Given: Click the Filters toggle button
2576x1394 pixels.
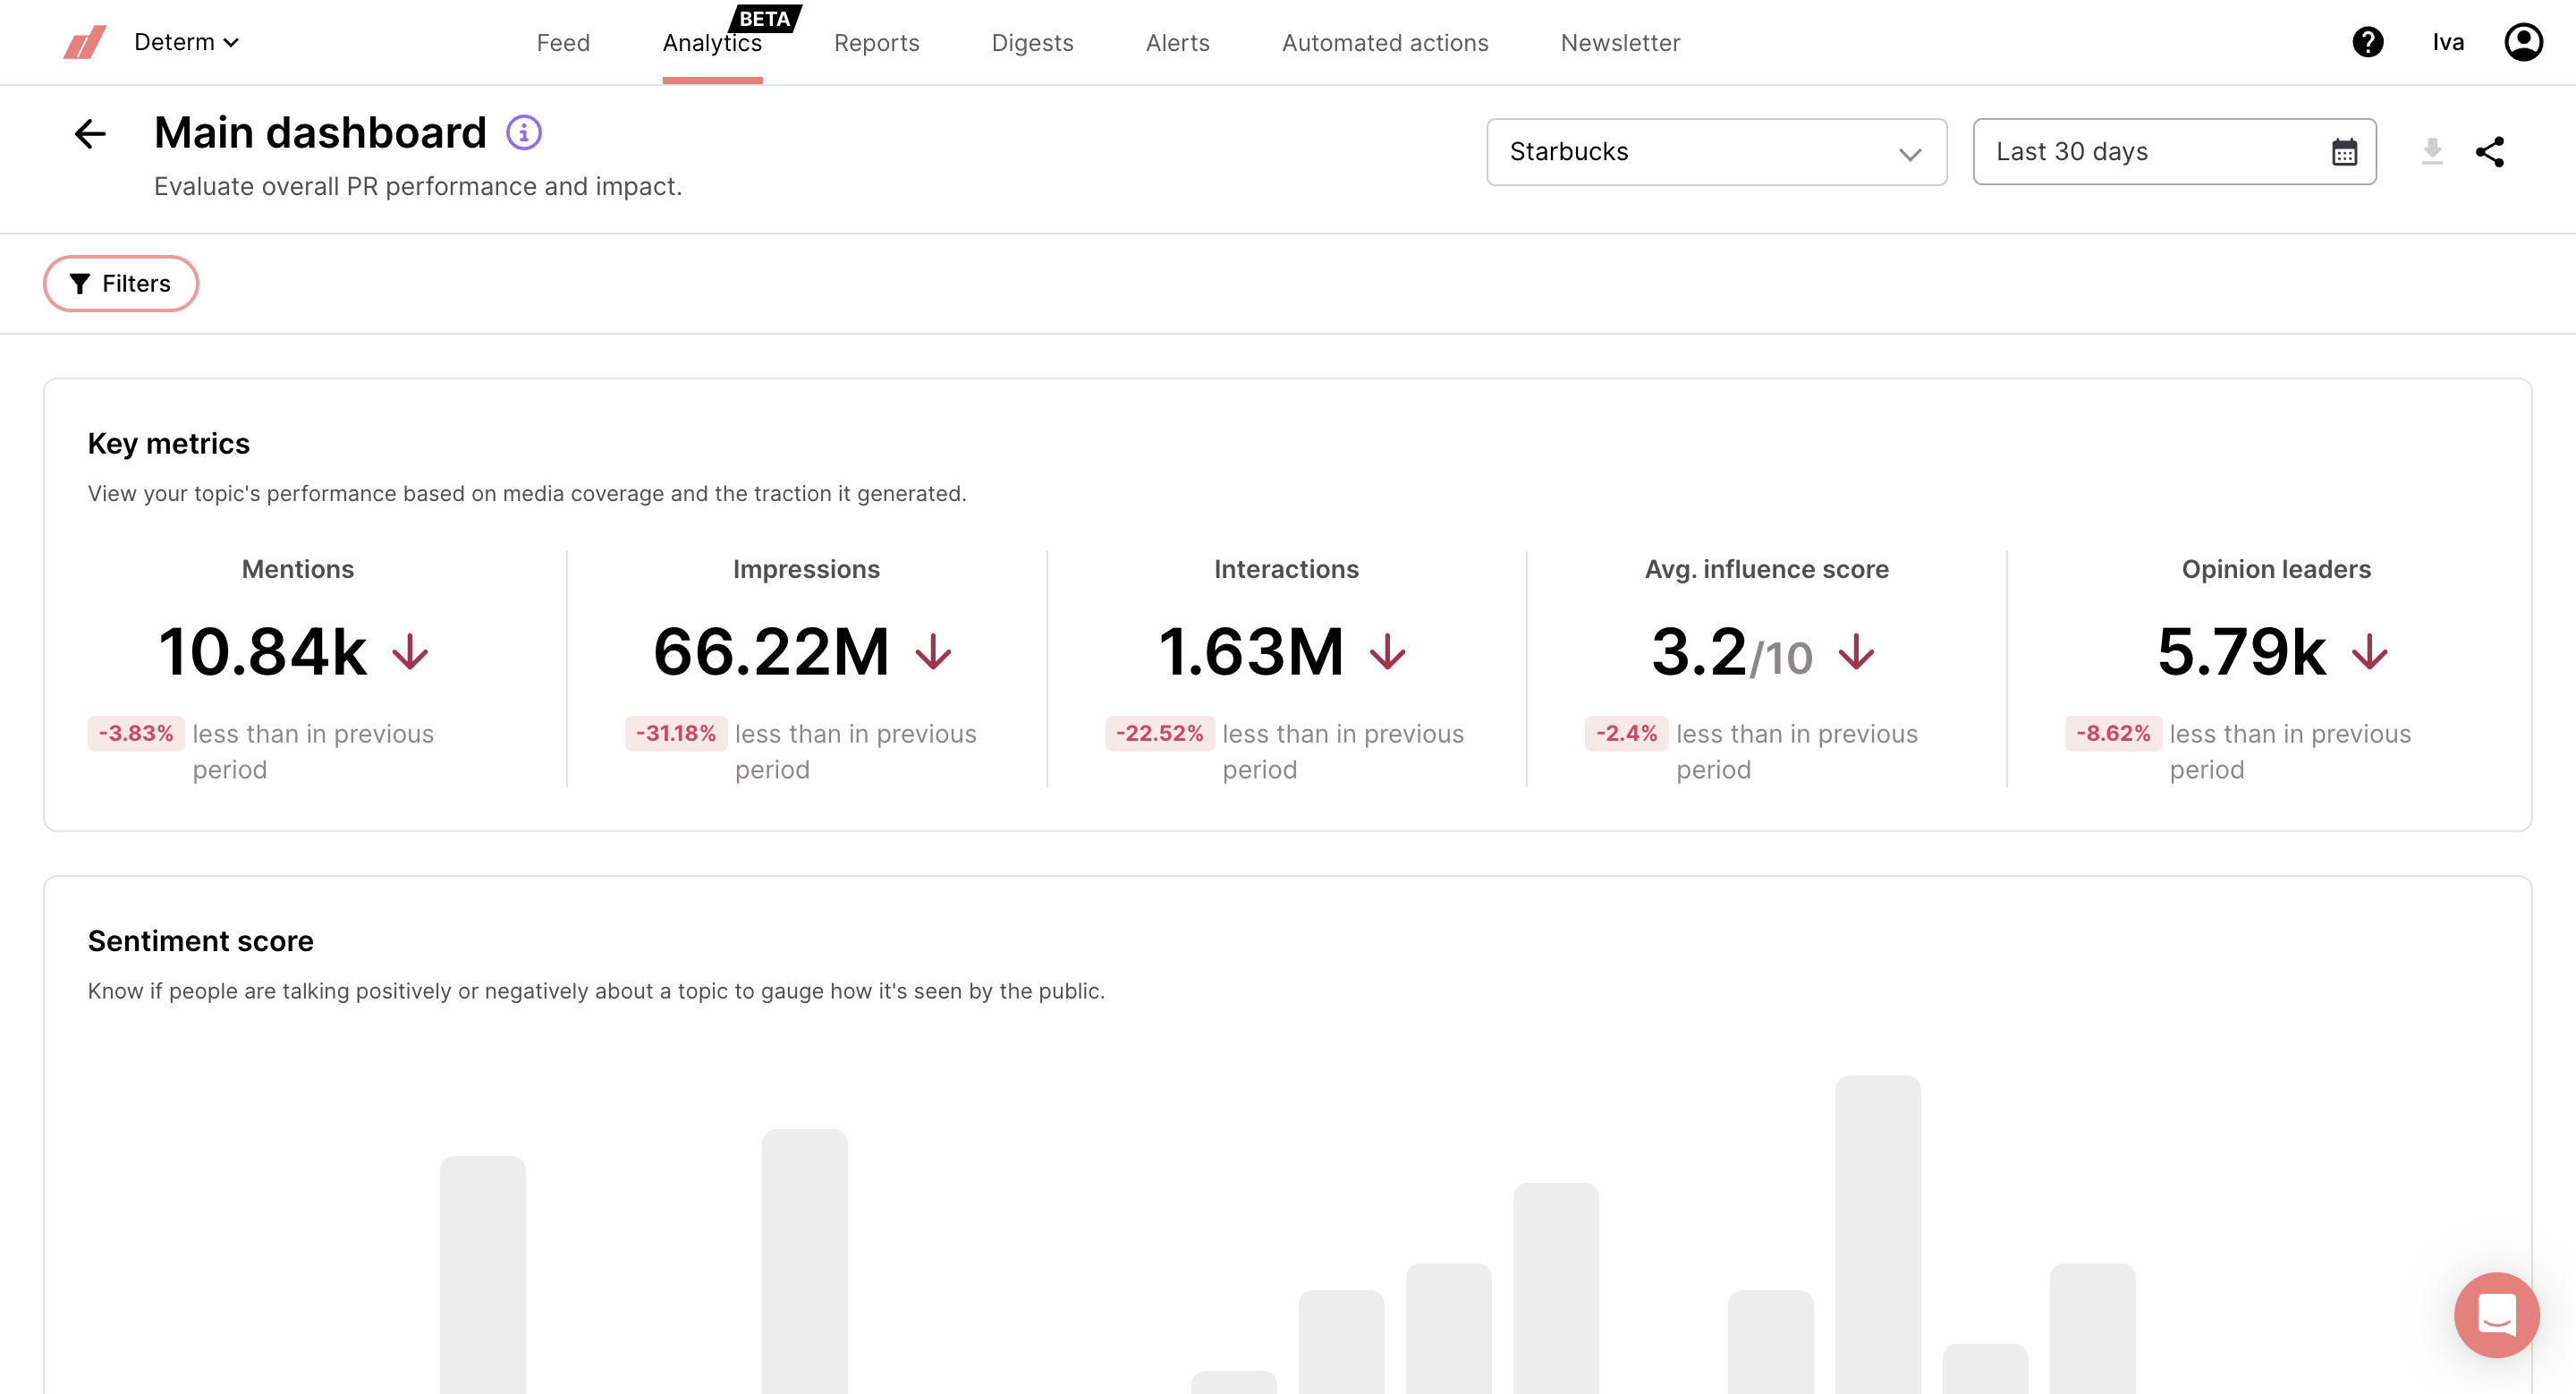Looking at the screenshot, I should click(120, 284).
